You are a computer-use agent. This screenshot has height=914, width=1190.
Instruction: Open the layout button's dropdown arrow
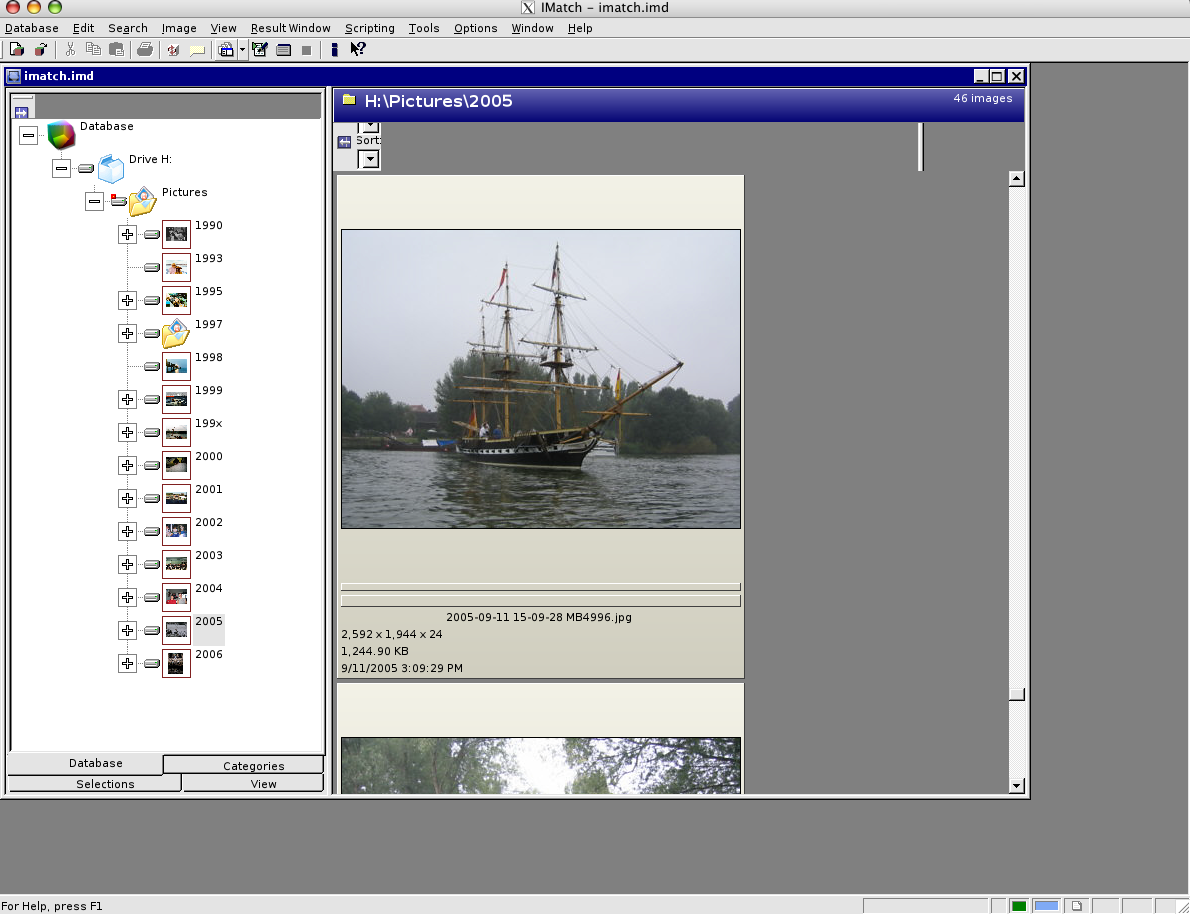tap(242, 50)
